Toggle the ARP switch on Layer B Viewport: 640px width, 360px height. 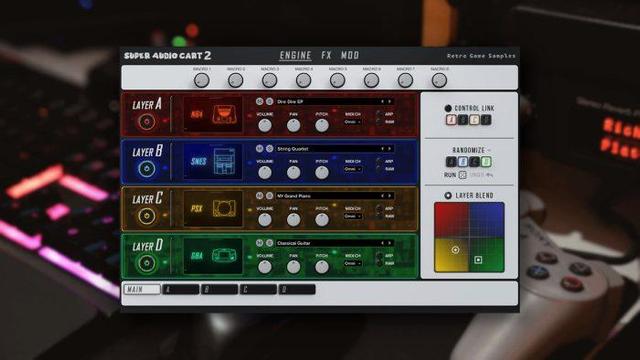[x=379, y=161]
